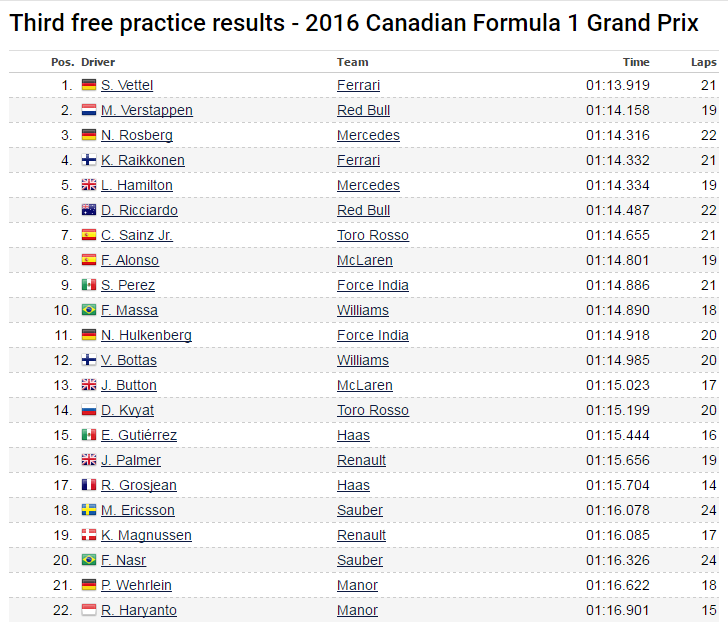Image resolution: width=728 pixels, height=628 pixels.
Task: Click the Dutch flag next to M. Verstappen
Action: pyautogui.click(x=89, y=110)
